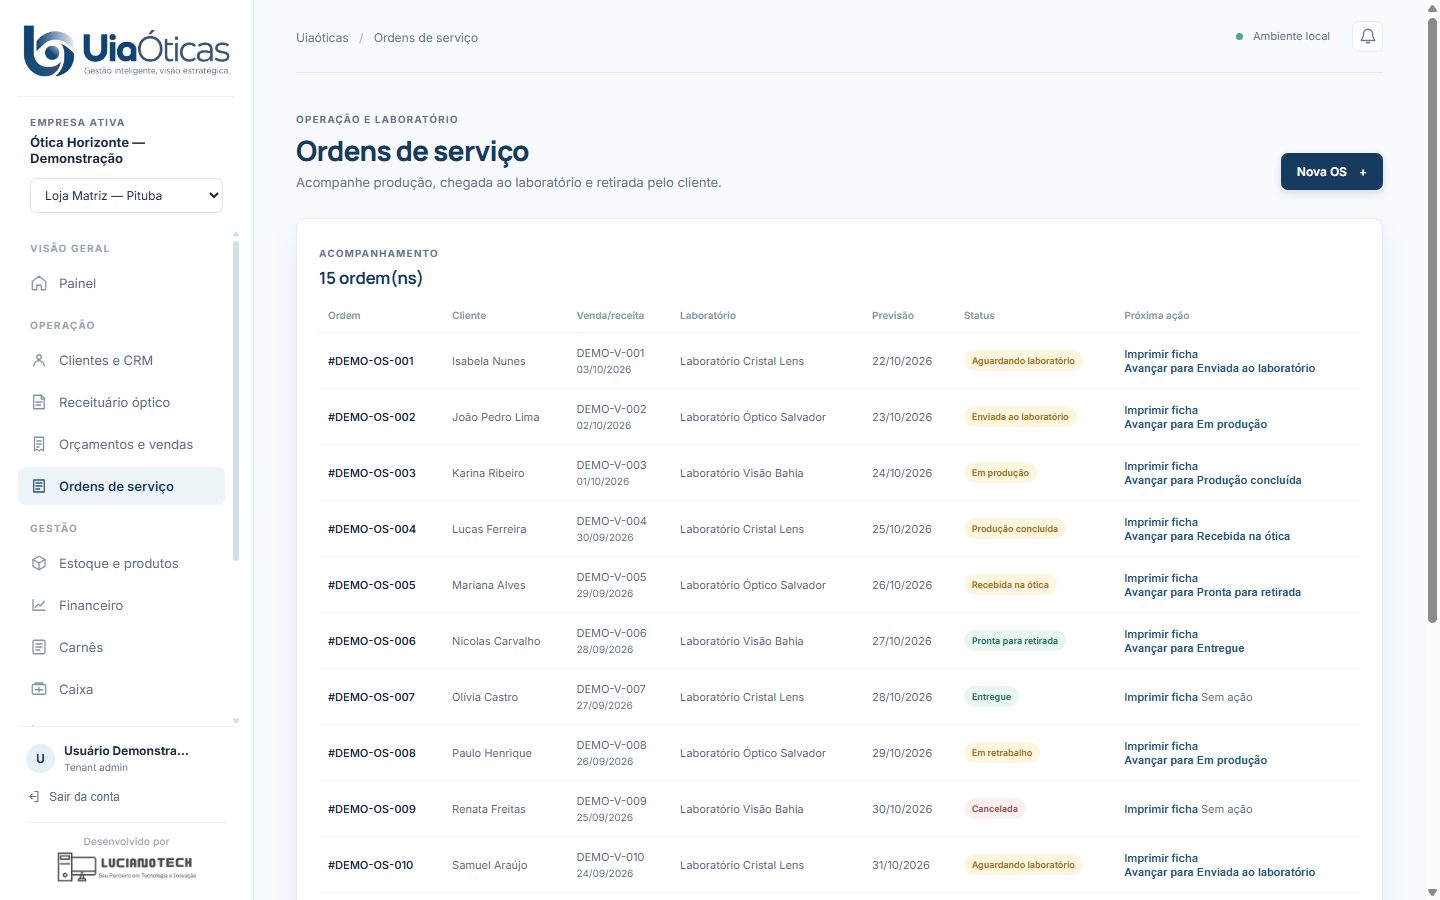Image resolution: width=1440 pixels, height=900 pixels.
Task: Click the Clientes e CRM person icon
Action: tap(39, 361)
